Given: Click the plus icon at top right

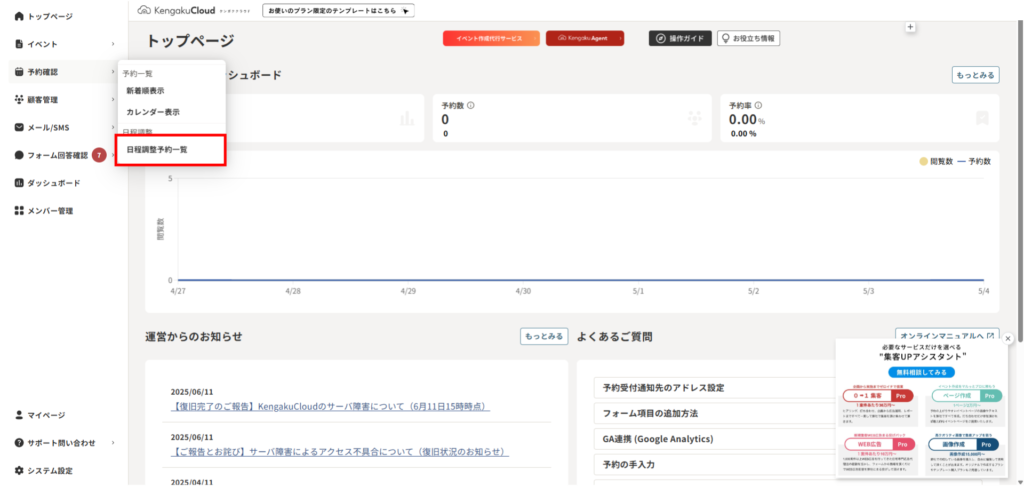Looking at the screenshot, I should (x=911, y=27).
